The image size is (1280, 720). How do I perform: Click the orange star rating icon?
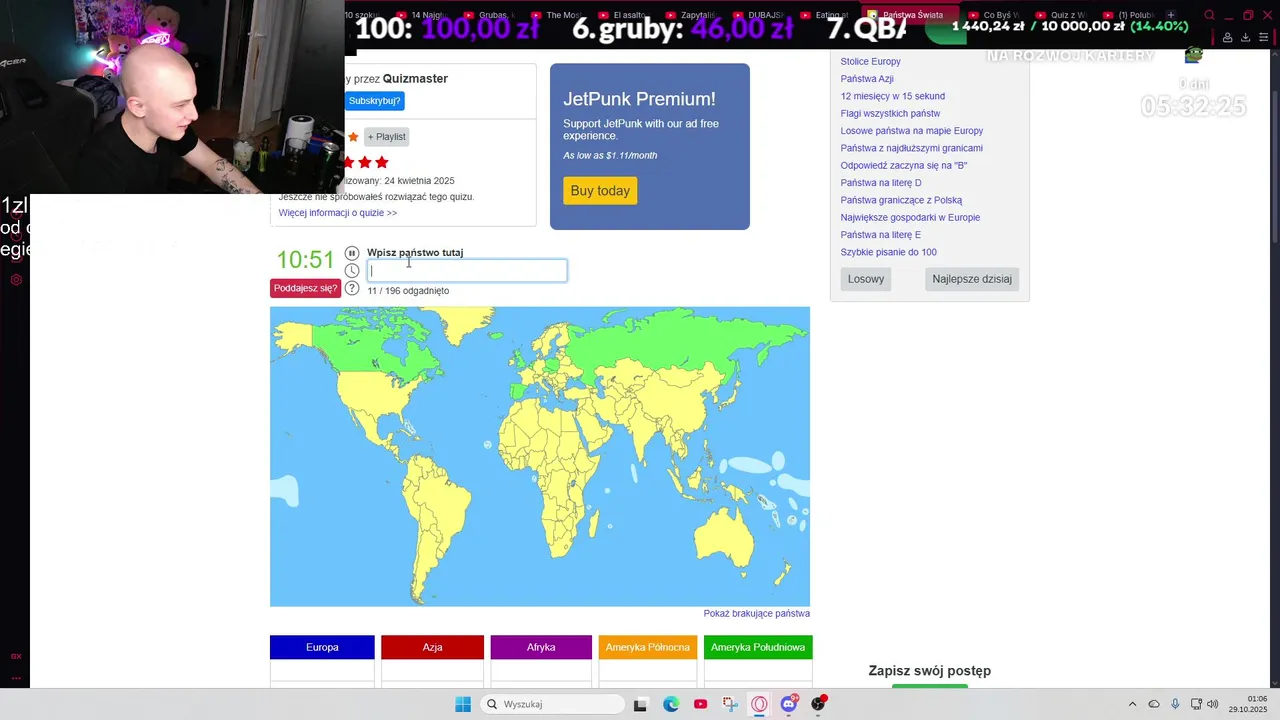point(353,137)
